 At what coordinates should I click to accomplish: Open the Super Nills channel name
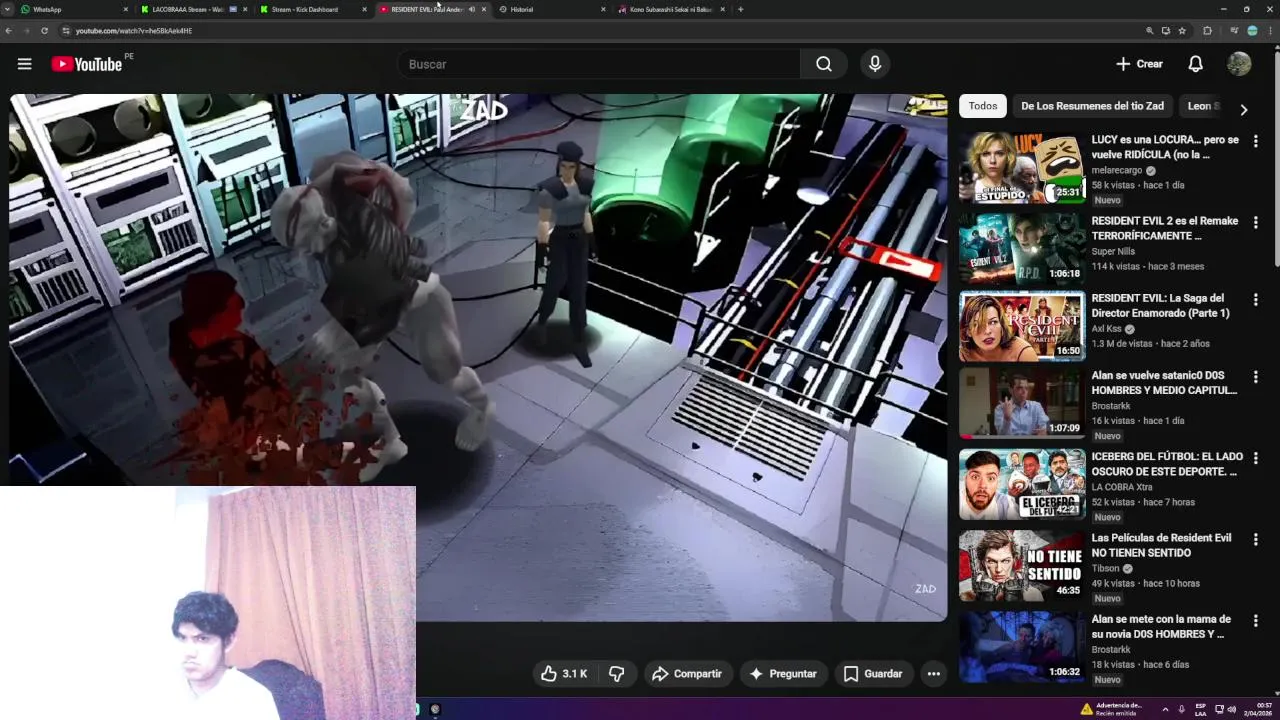[x=1113, y=251]
